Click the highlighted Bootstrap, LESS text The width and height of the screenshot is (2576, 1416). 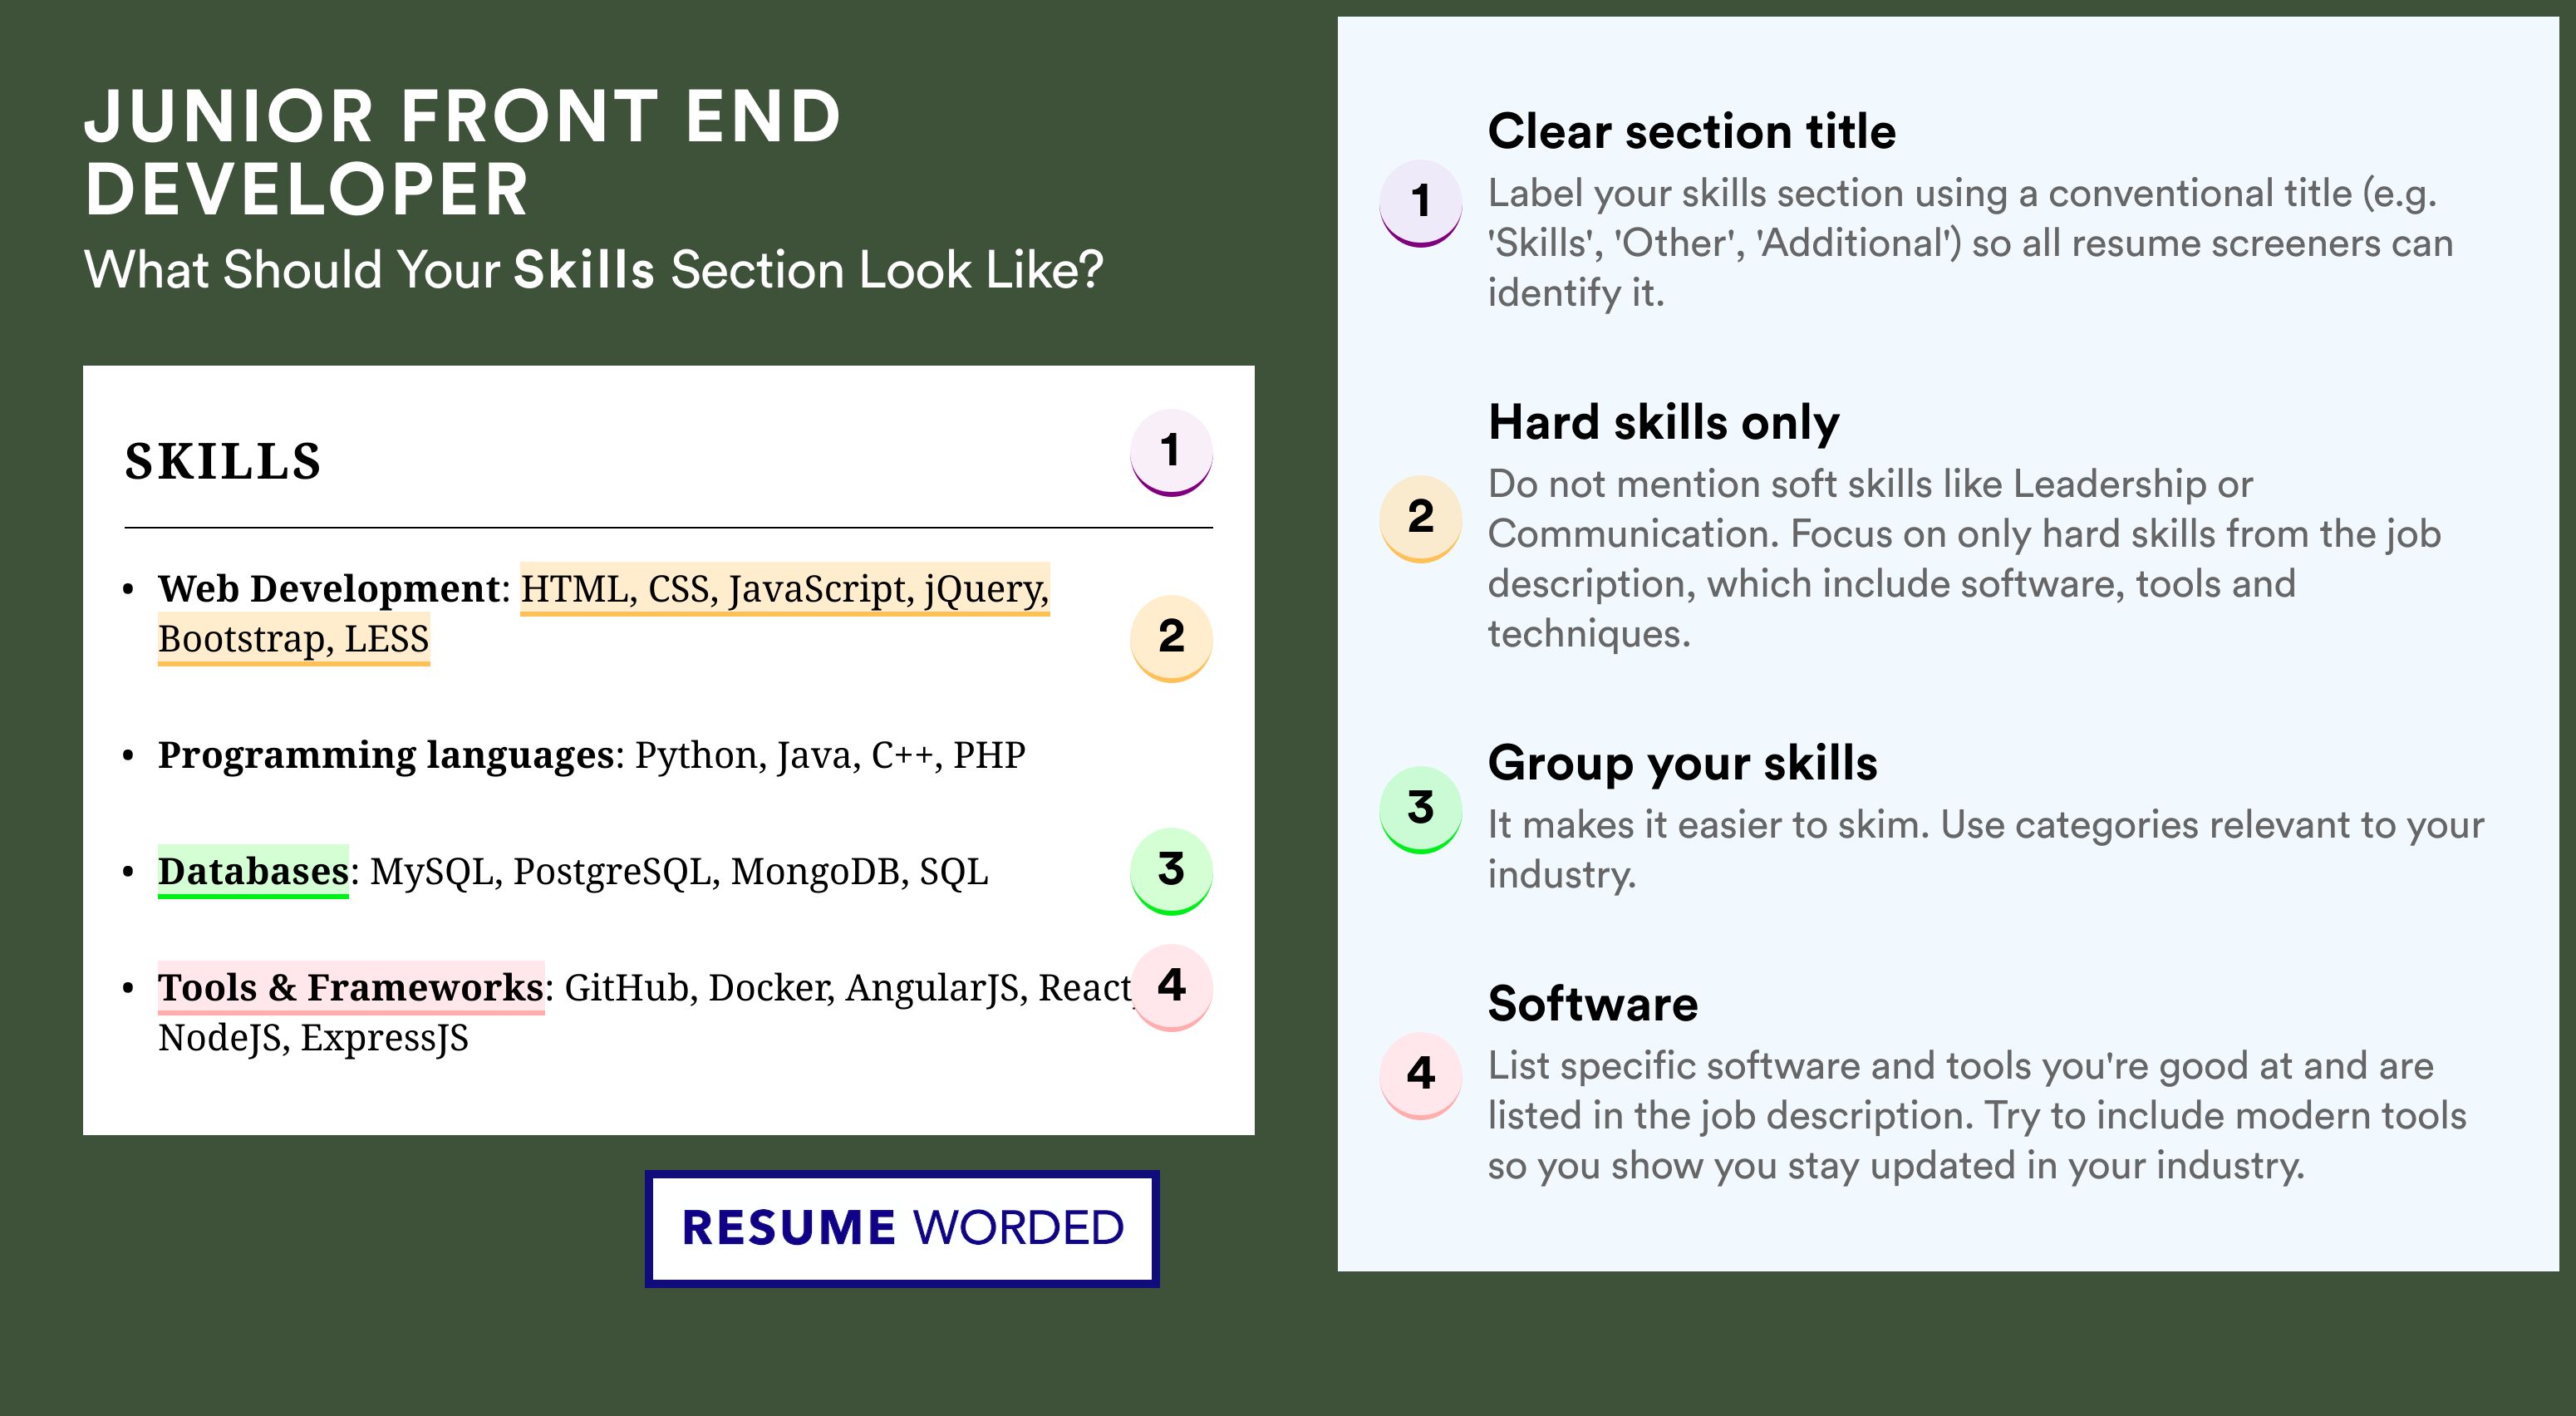point(294,639)
